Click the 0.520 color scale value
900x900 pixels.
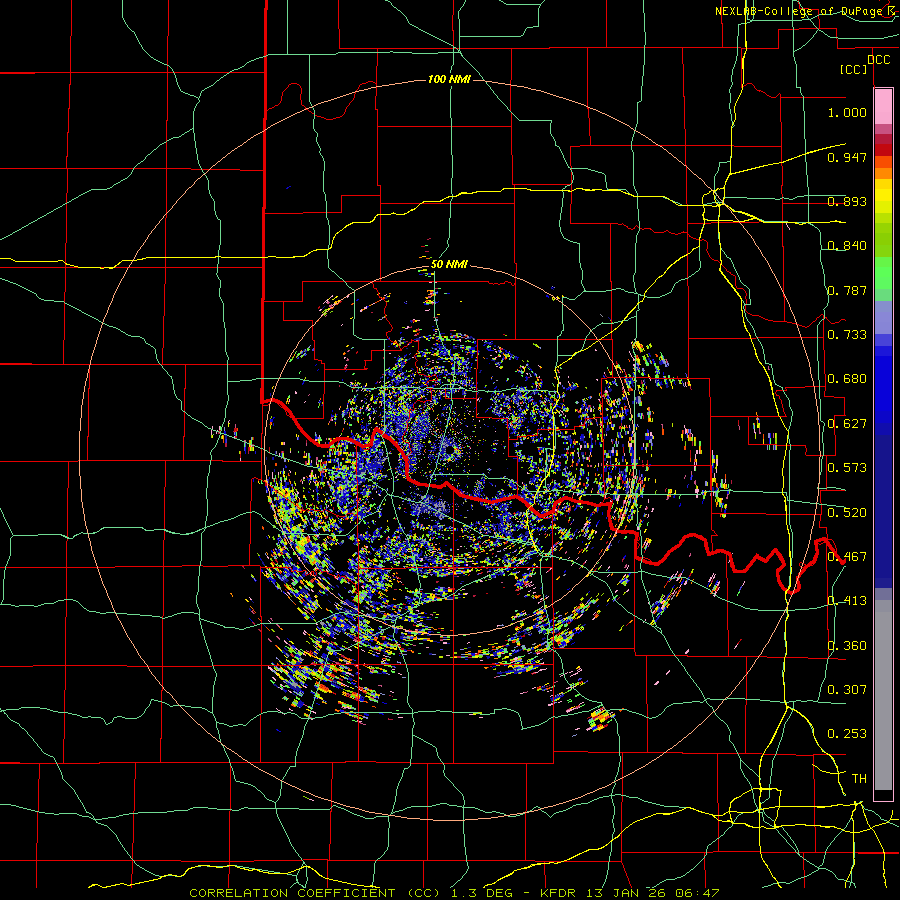847,513
